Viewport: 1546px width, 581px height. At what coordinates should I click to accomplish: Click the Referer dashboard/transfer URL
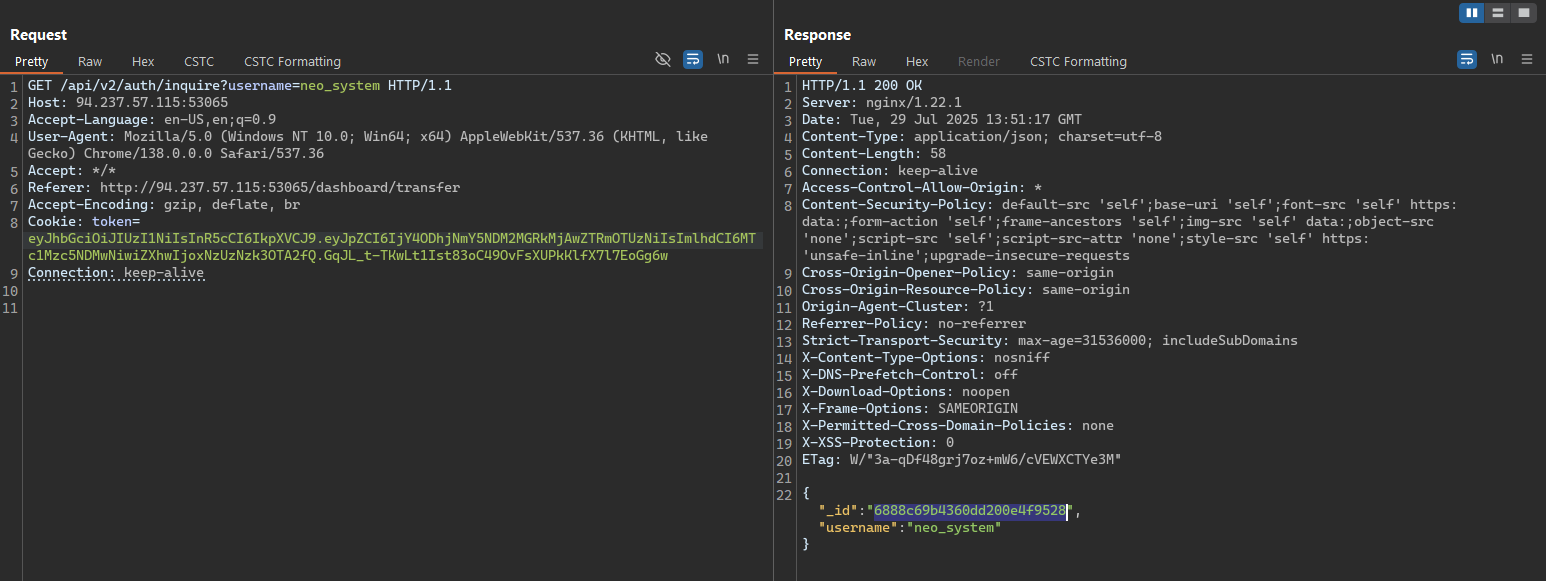click(280, 188)
